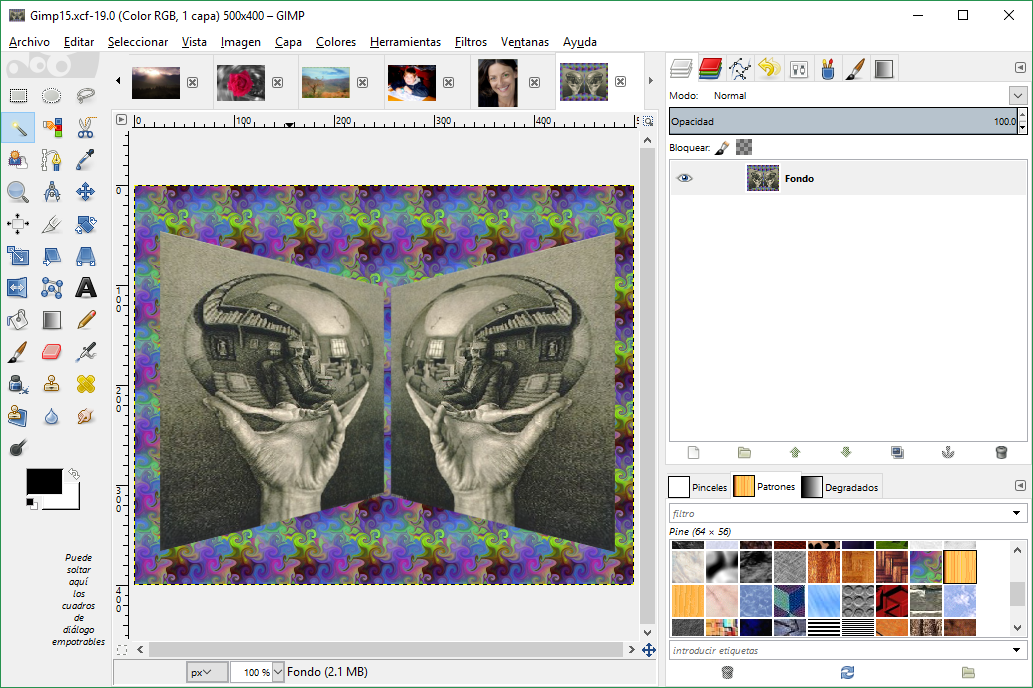The width and height of the screenshot is (1033, 688).
Task: Open the layer Modo dropdown
Action: 1017,96
